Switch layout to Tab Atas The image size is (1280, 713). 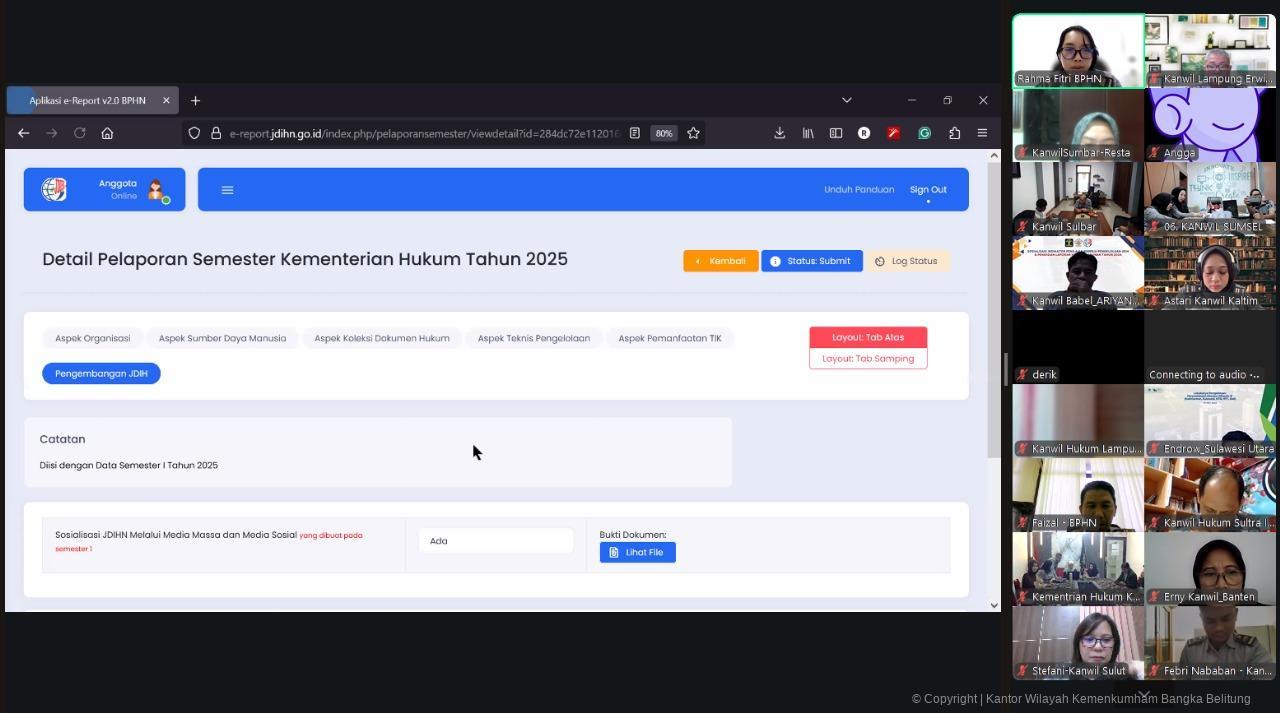click(867, 337)
